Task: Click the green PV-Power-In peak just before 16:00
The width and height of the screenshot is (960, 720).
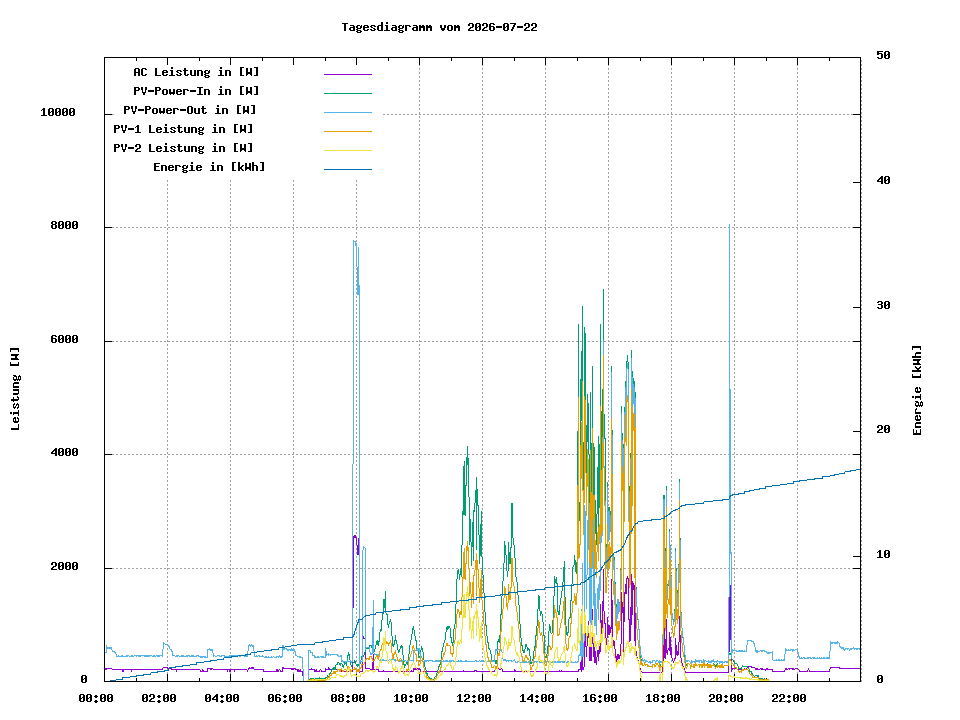Action: click(603, 291)
